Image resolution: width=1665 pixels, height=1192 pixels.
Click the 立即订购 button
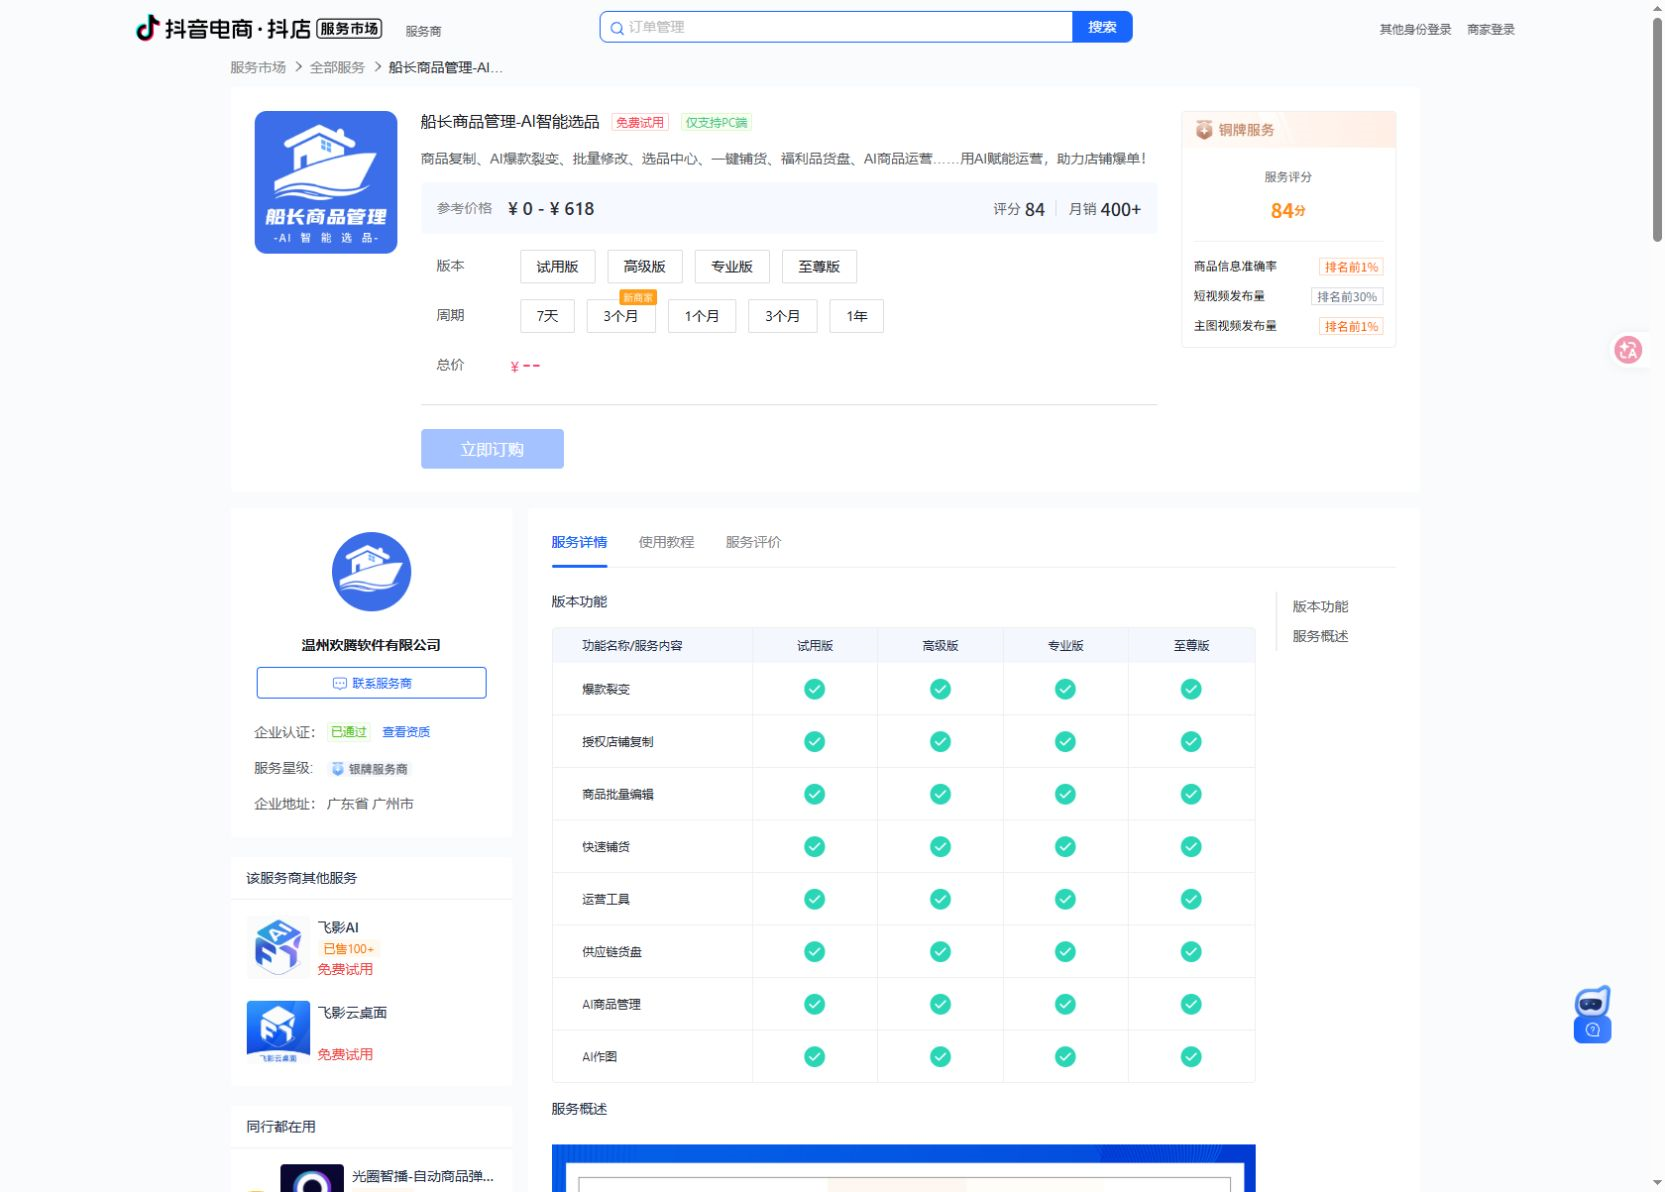pyautogui.click(x=492, y=449)
